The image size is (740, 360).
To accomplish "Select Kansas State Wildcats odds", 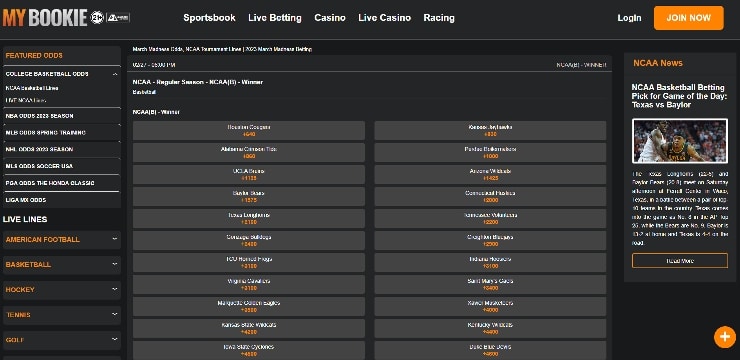I will (249, 328).
